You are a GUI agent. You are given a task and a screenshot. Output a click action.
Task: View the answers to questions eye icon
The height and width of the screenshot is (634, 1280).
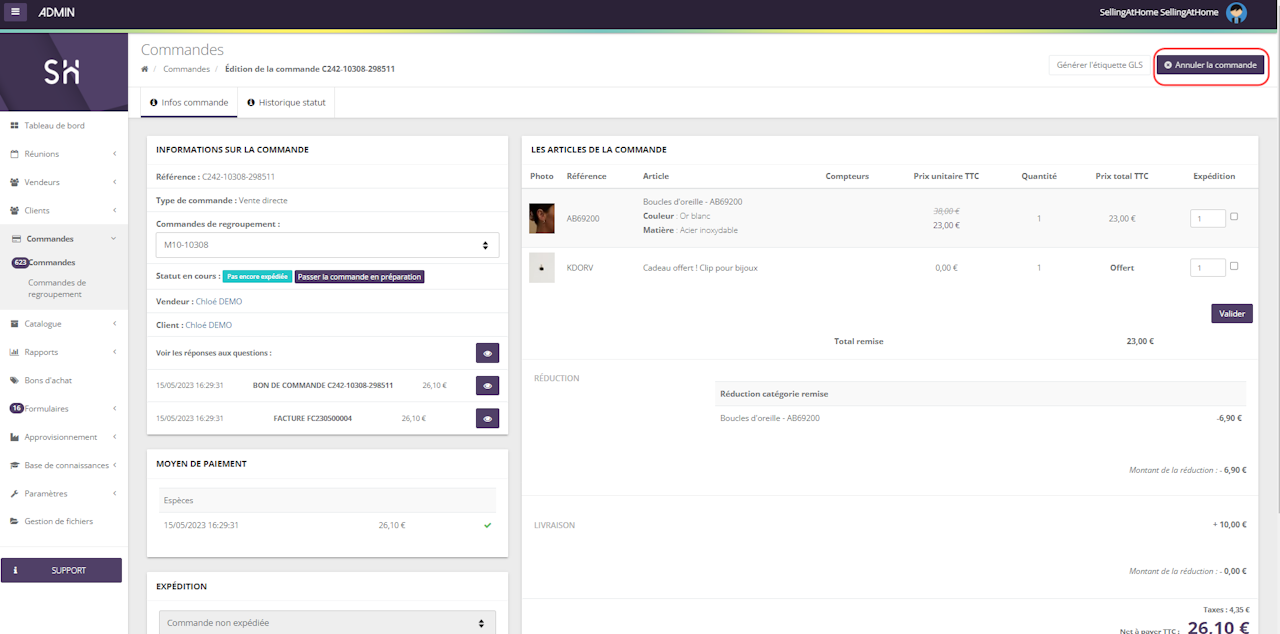pyautogui.click(x=487, y=353)
